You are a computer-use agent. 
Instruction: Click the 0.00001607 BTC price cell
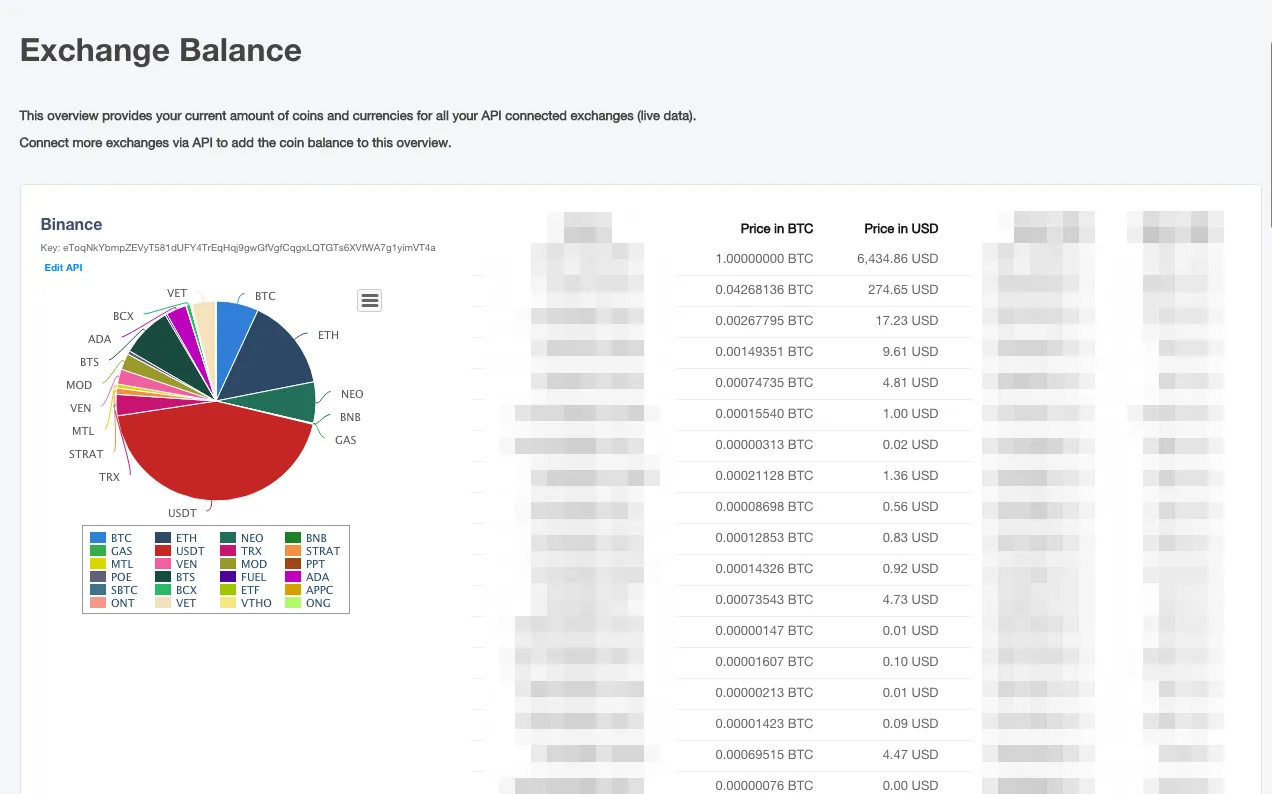pyautogui.click(x=764, y=662)
